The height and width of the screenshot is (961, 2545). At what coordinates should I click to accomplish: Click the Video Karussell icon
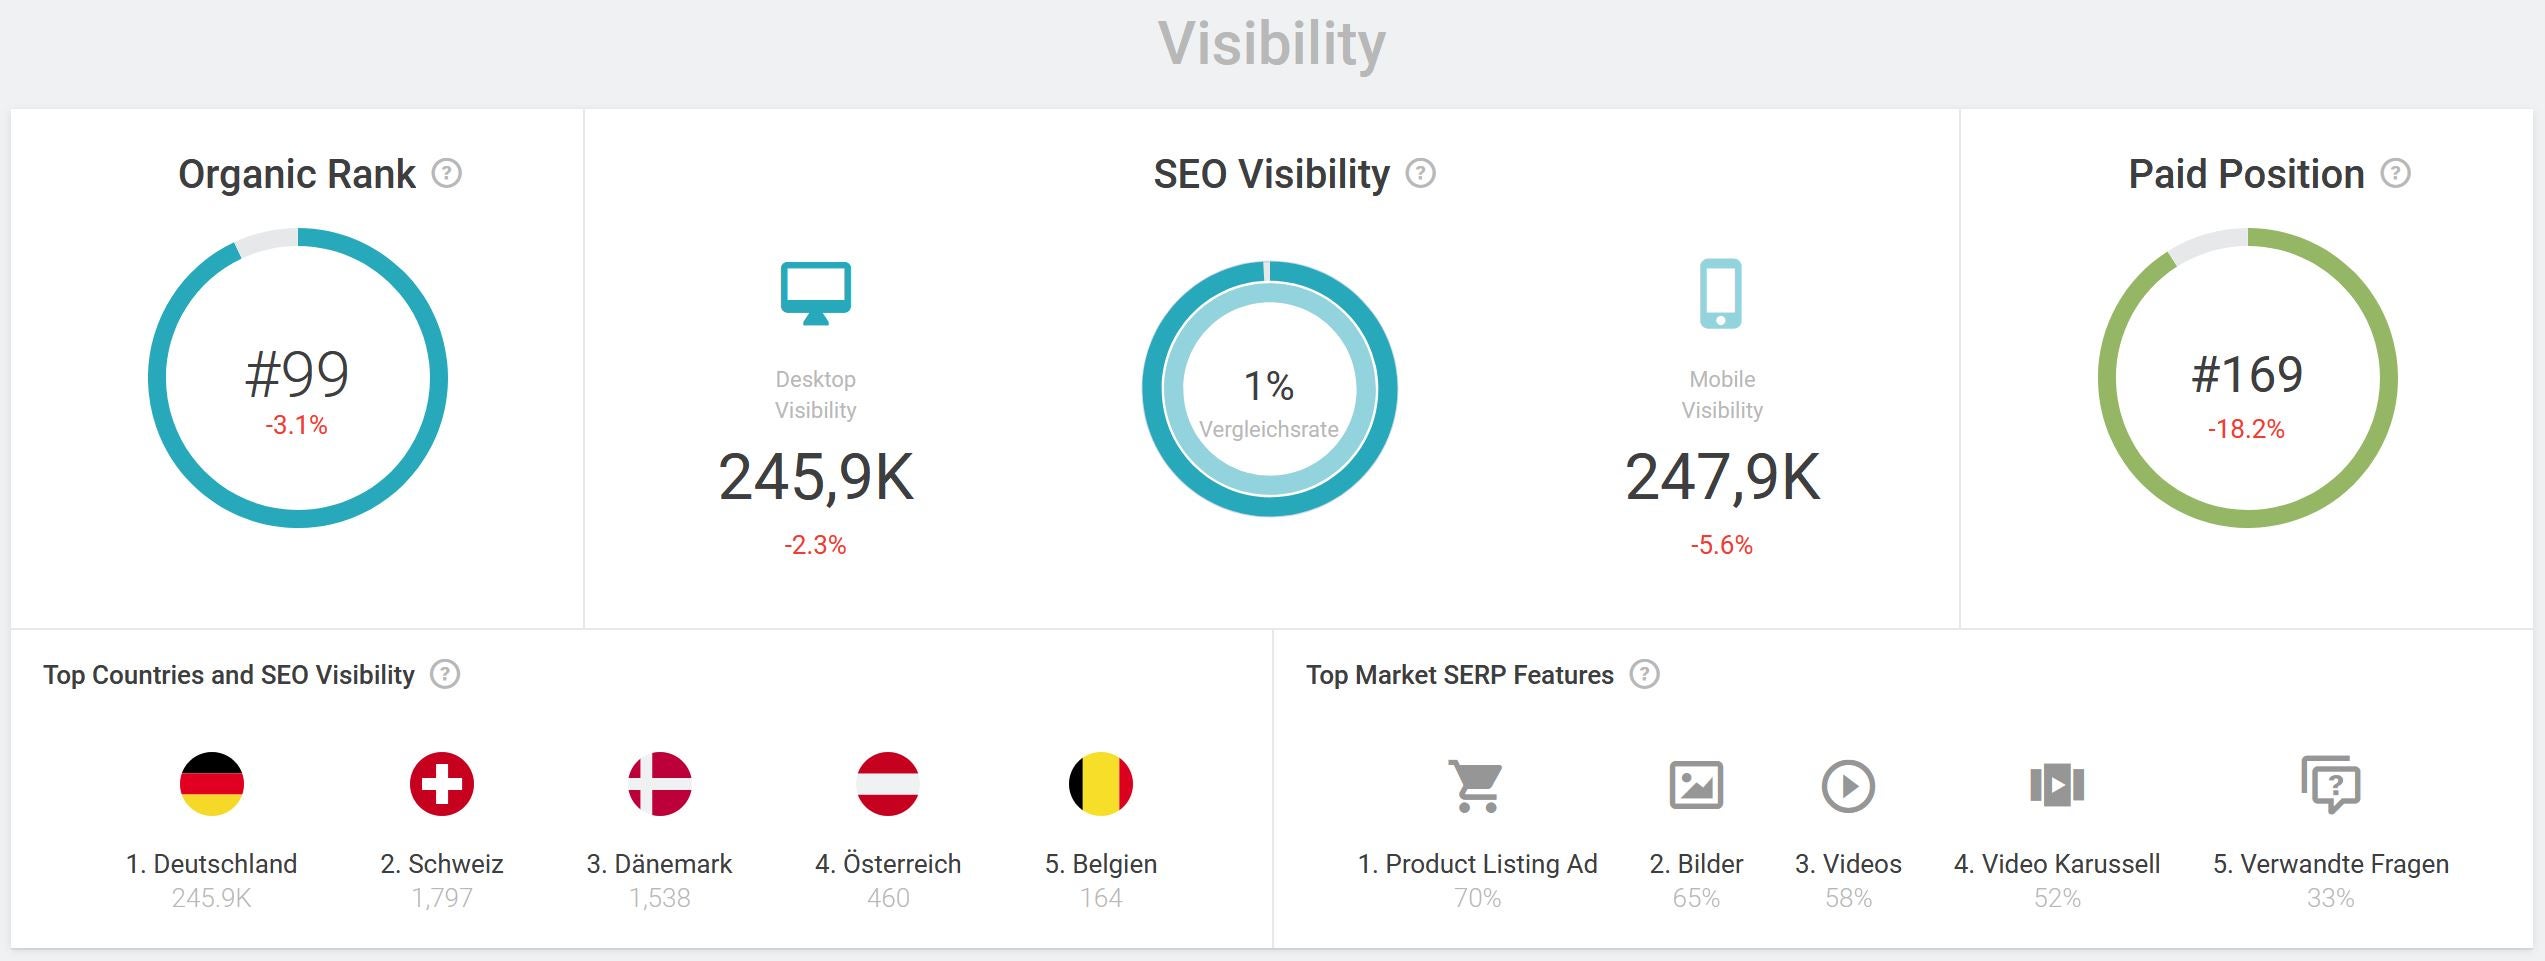click(x=2056, y=785)
